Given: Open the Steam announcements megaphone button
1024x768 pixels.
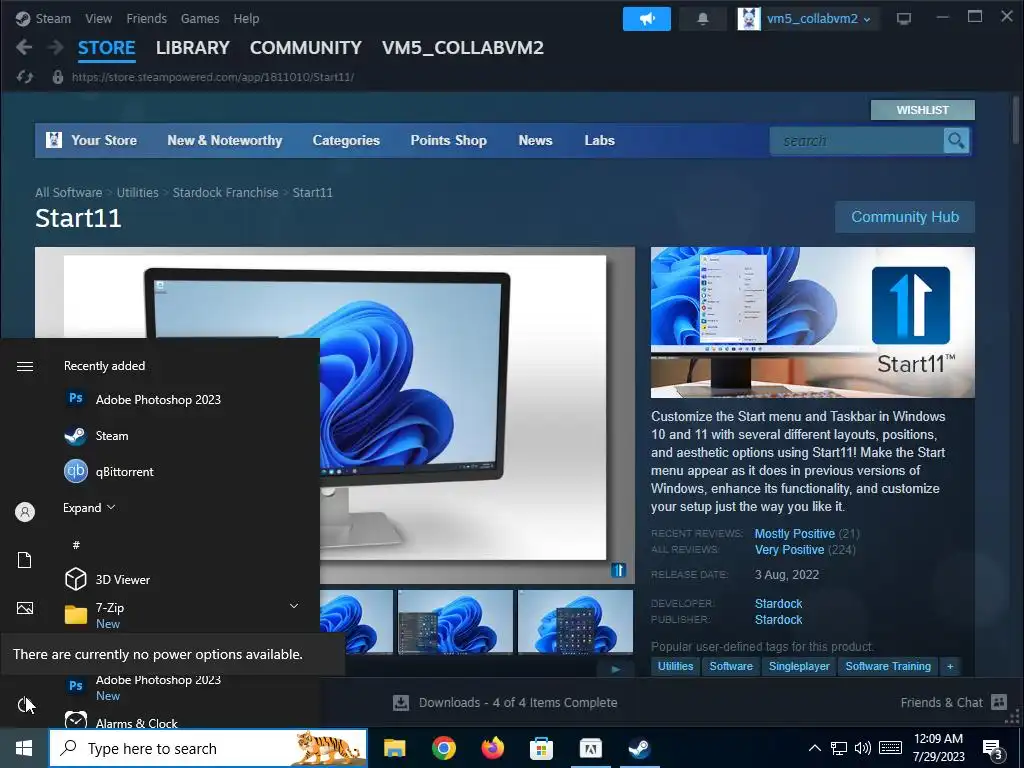Looking at the screenshot, I should 647,19.
